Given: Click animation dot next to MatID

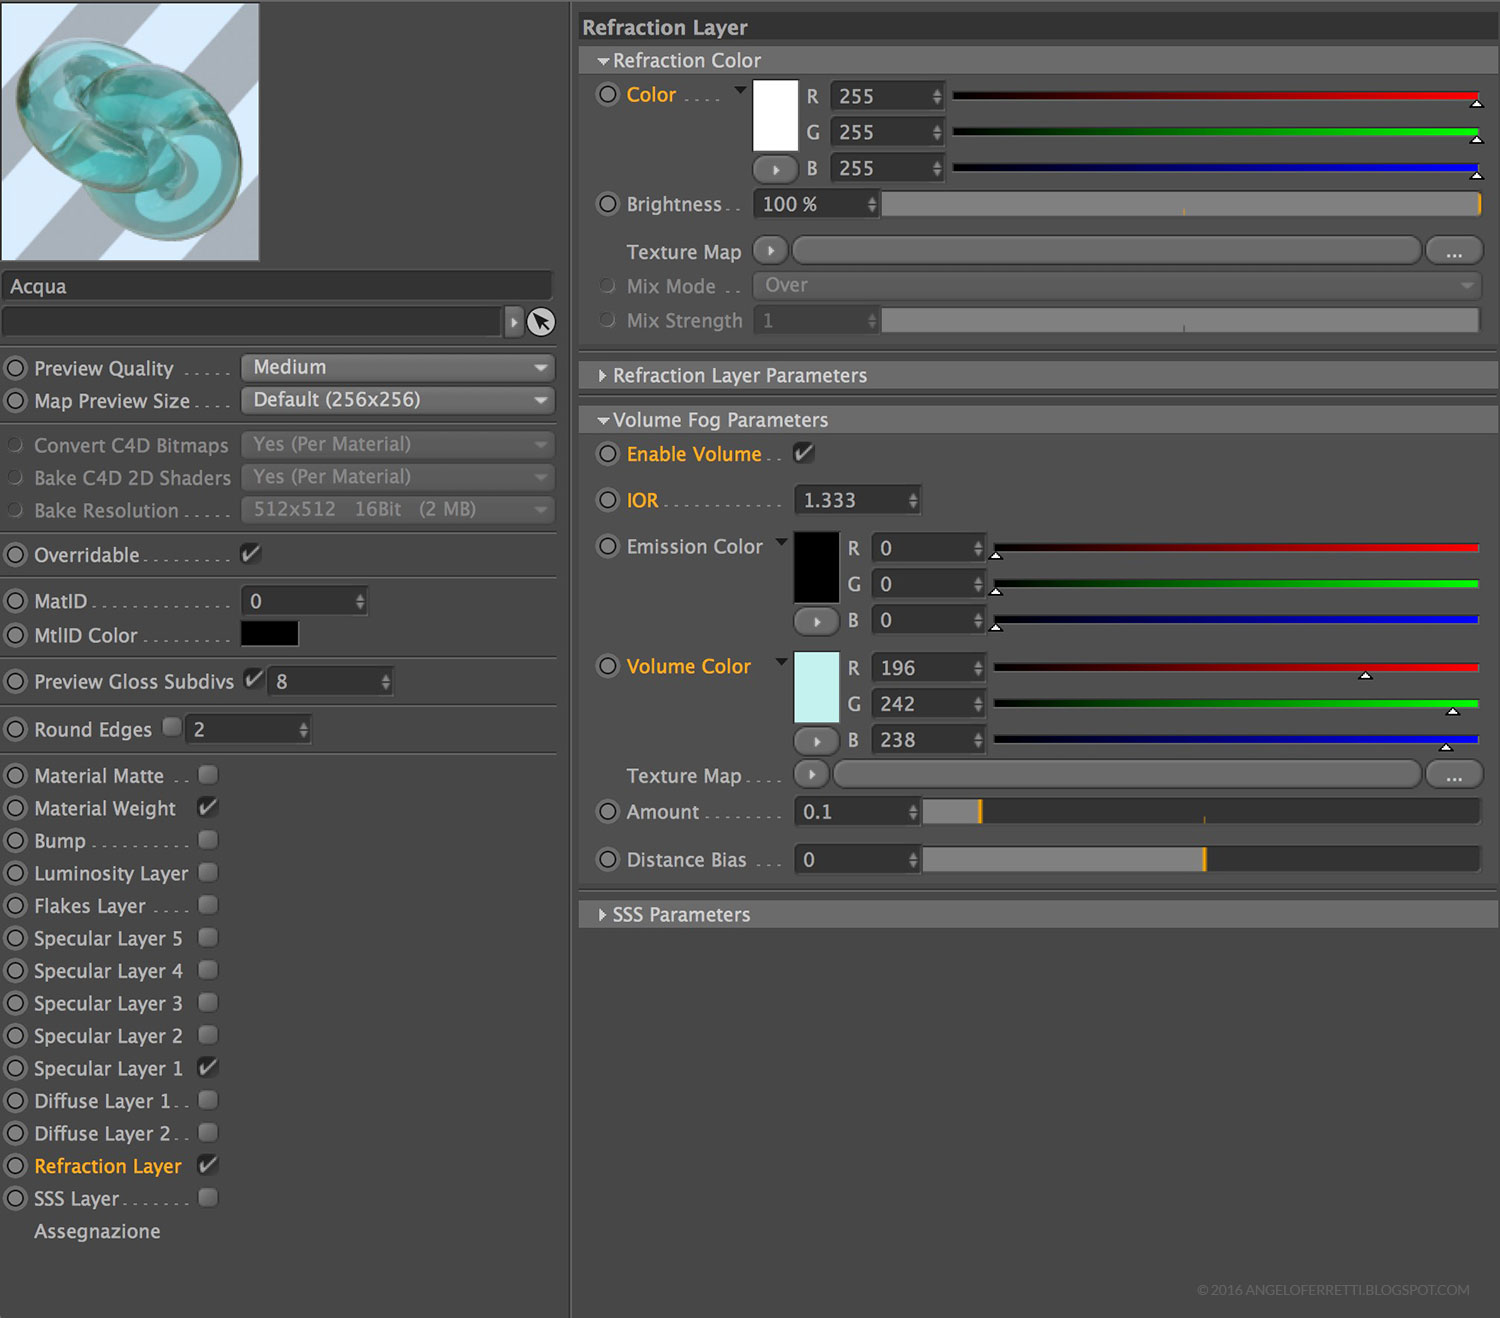Looking at the screenshot, I should pyautogui.click(x=16, y=601).
